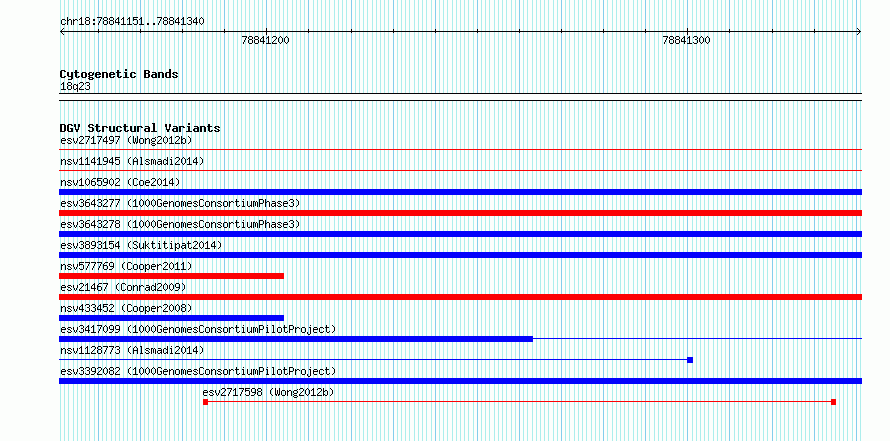Select the 18q23 band label
Viewport: 890px width, 441px height.
(75, 87)
